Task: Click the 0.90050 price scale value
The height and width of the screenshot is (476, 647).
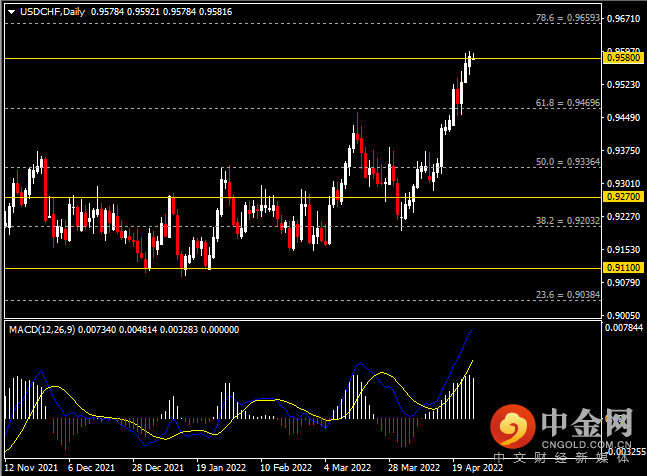Action: [x=623, y=316]
